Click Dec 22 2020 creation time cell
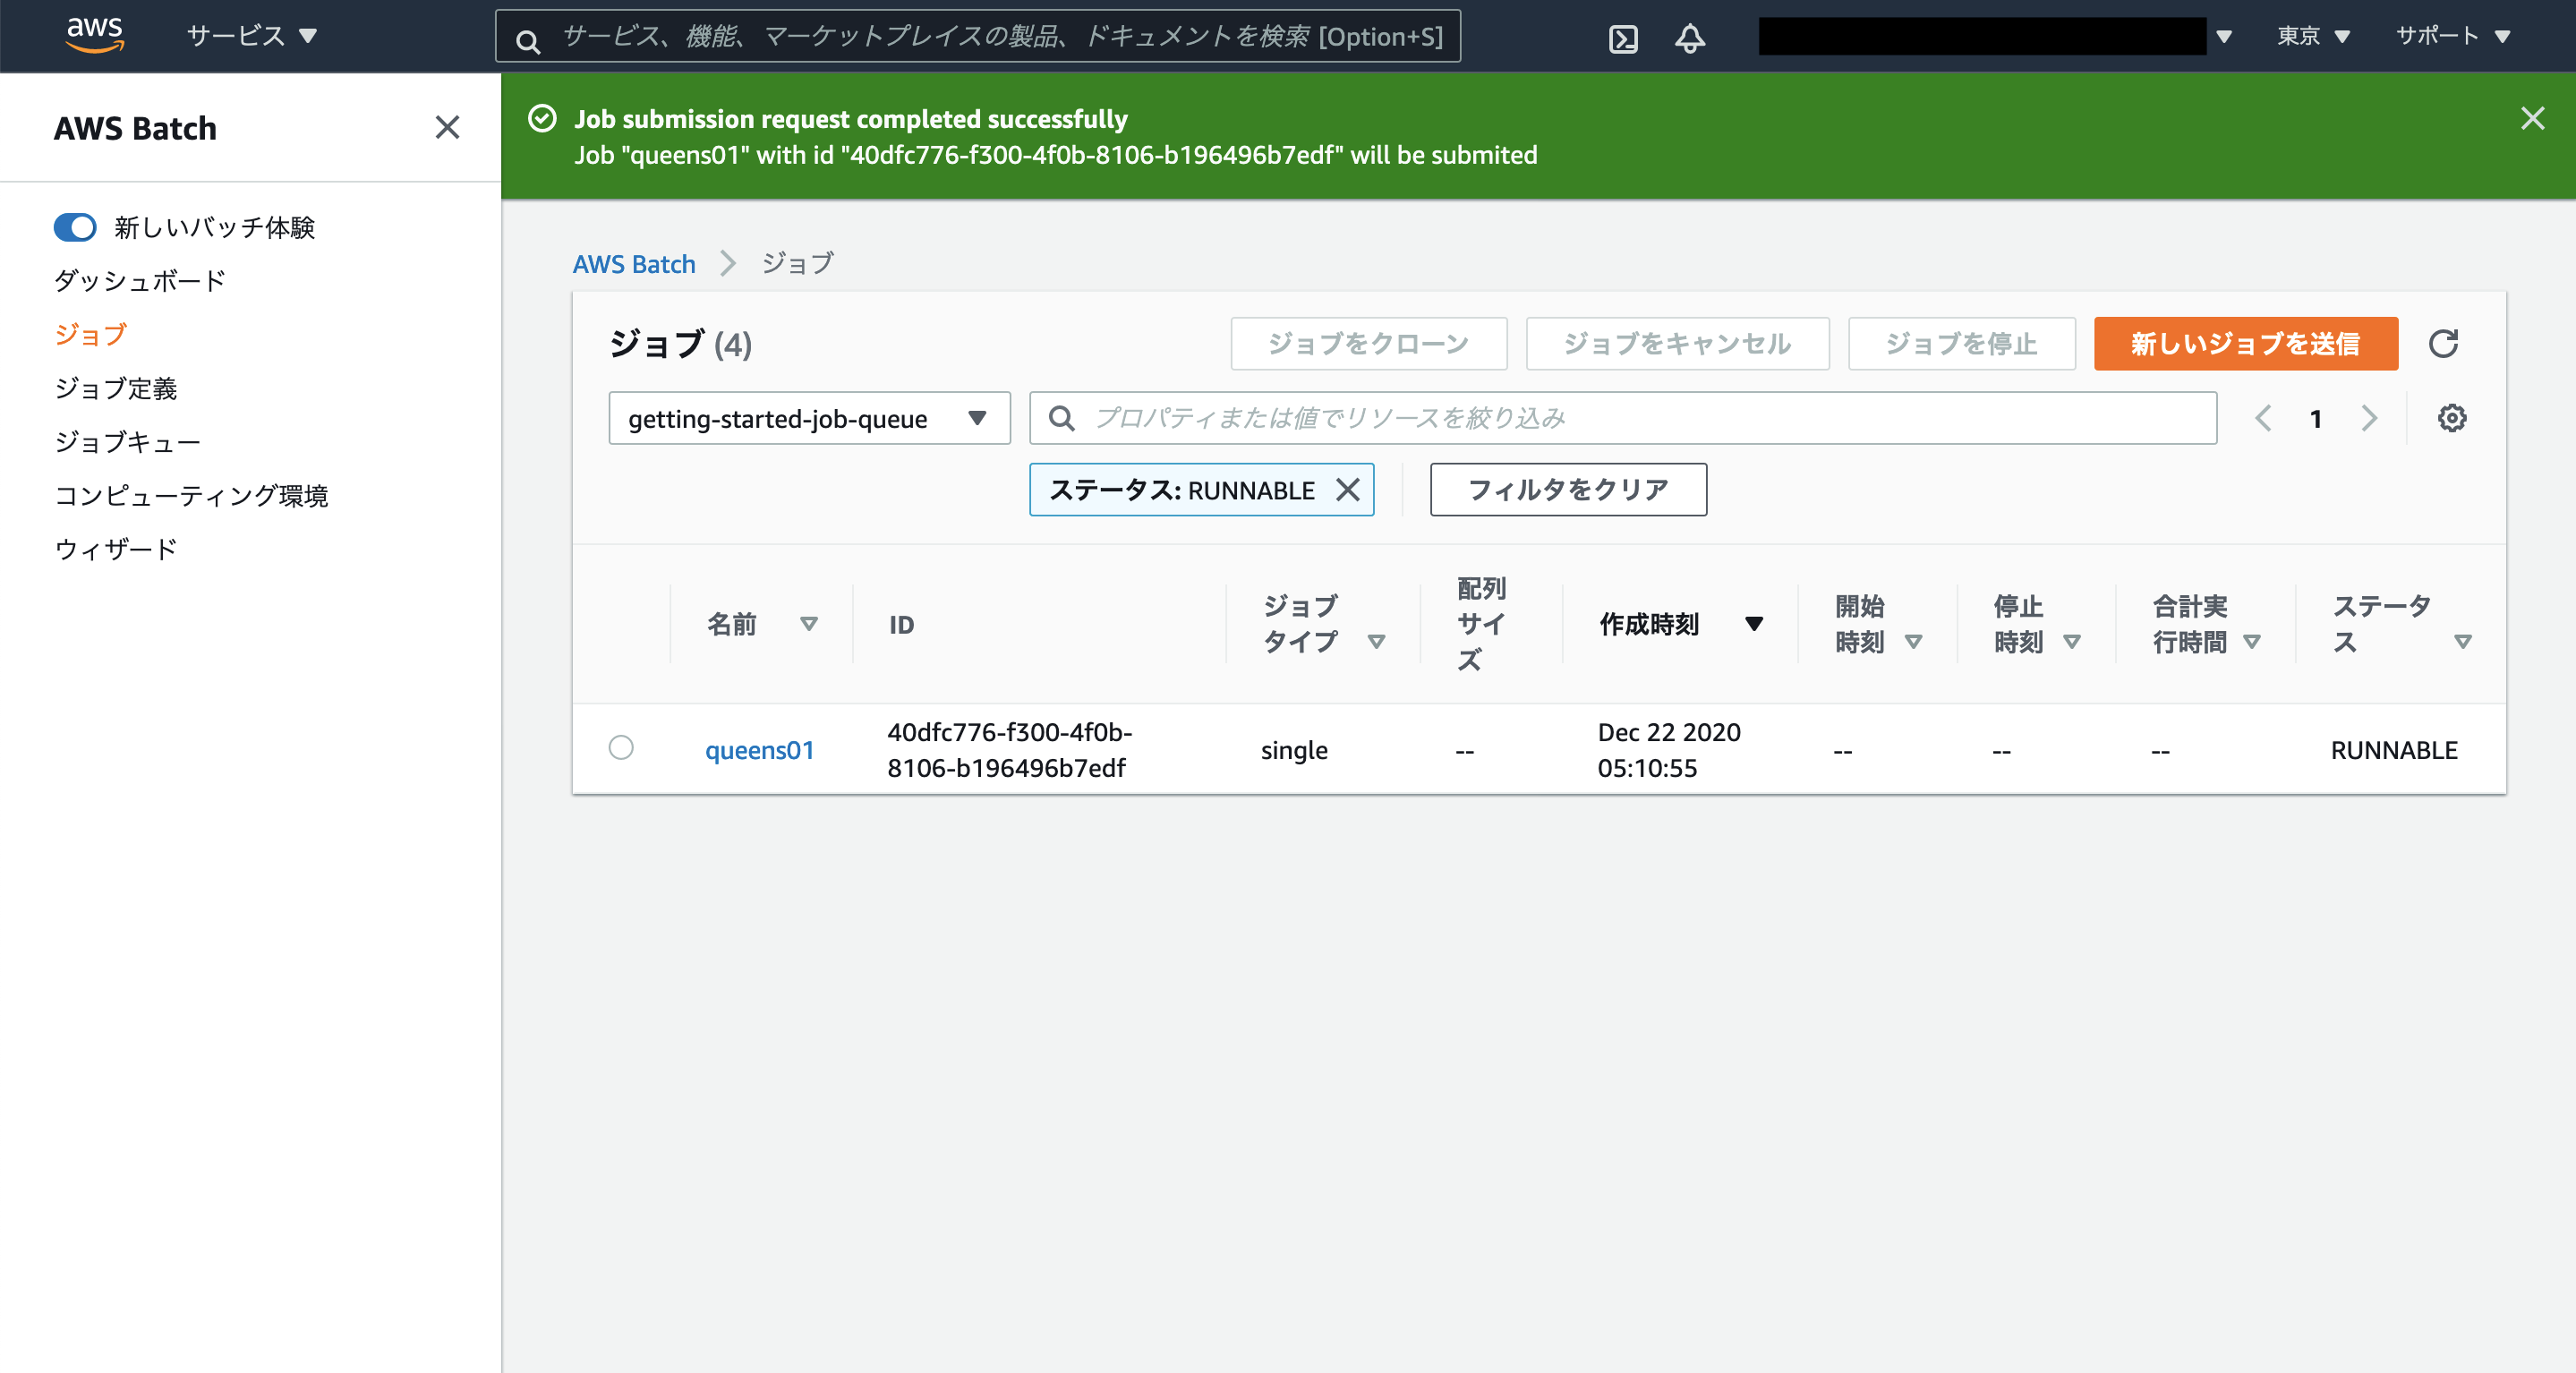Screen dimensions: 2576x1373 coord(1668,750)
